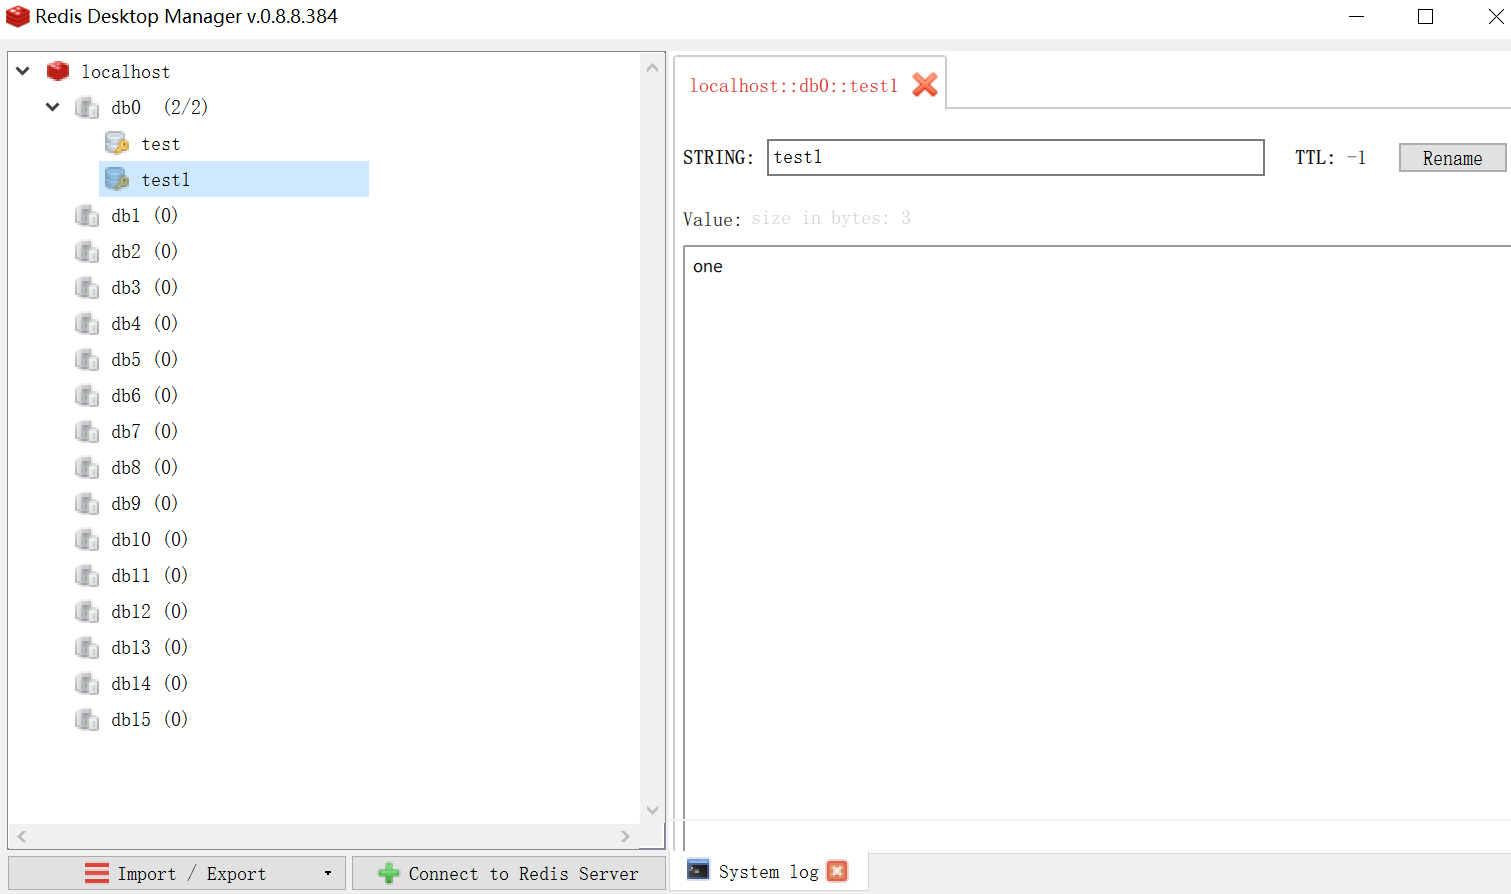Click the key name field containing test1
The width and height of the screenshot is (1511, 894).
pos(1015,157)
